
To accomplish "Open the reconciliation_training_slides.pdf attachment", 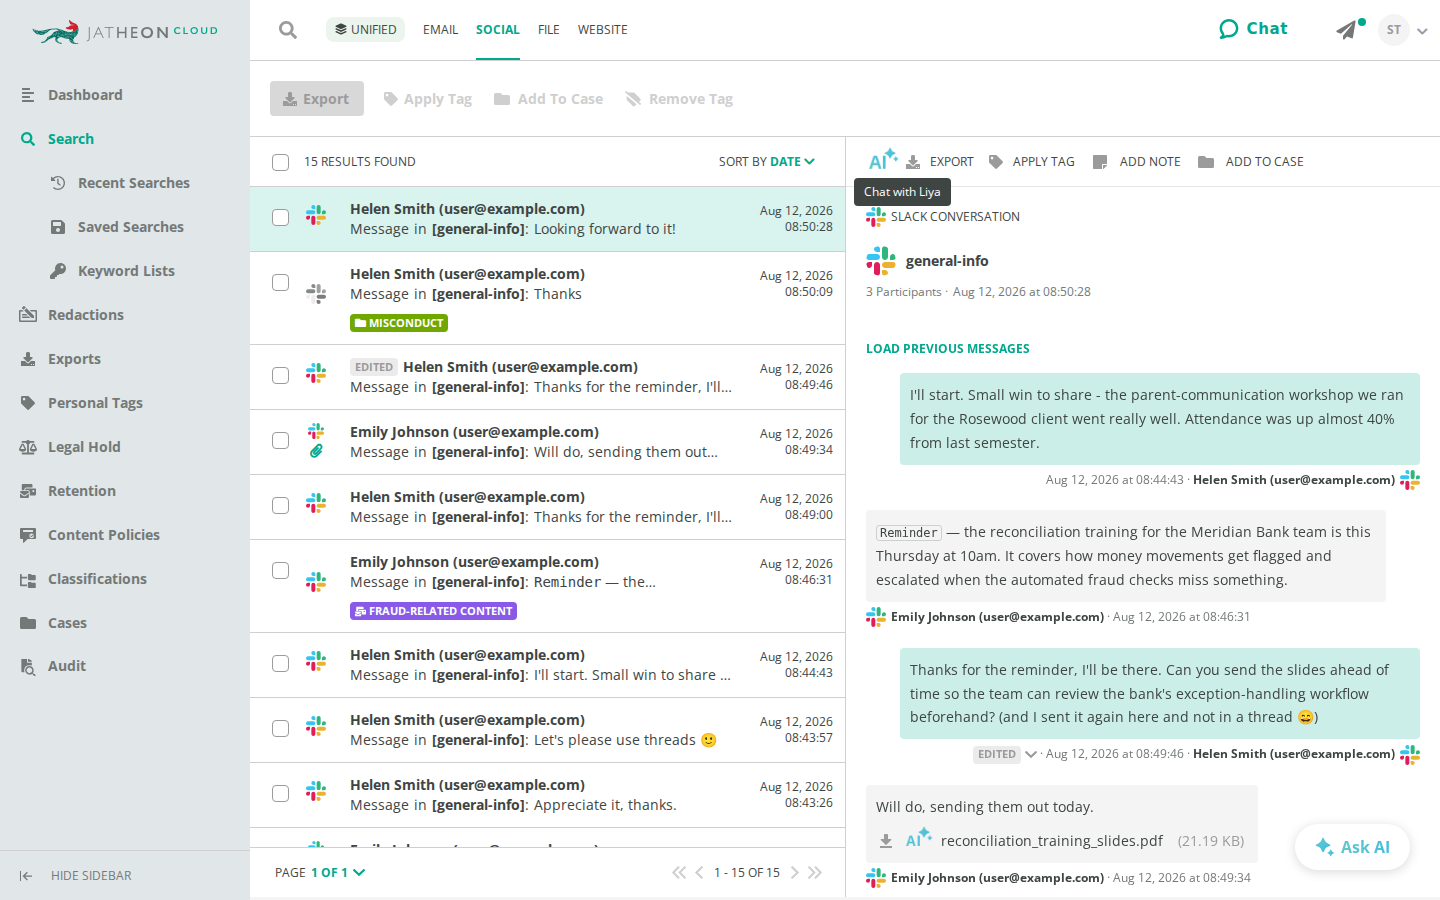I will click(x=1052, y=841).
